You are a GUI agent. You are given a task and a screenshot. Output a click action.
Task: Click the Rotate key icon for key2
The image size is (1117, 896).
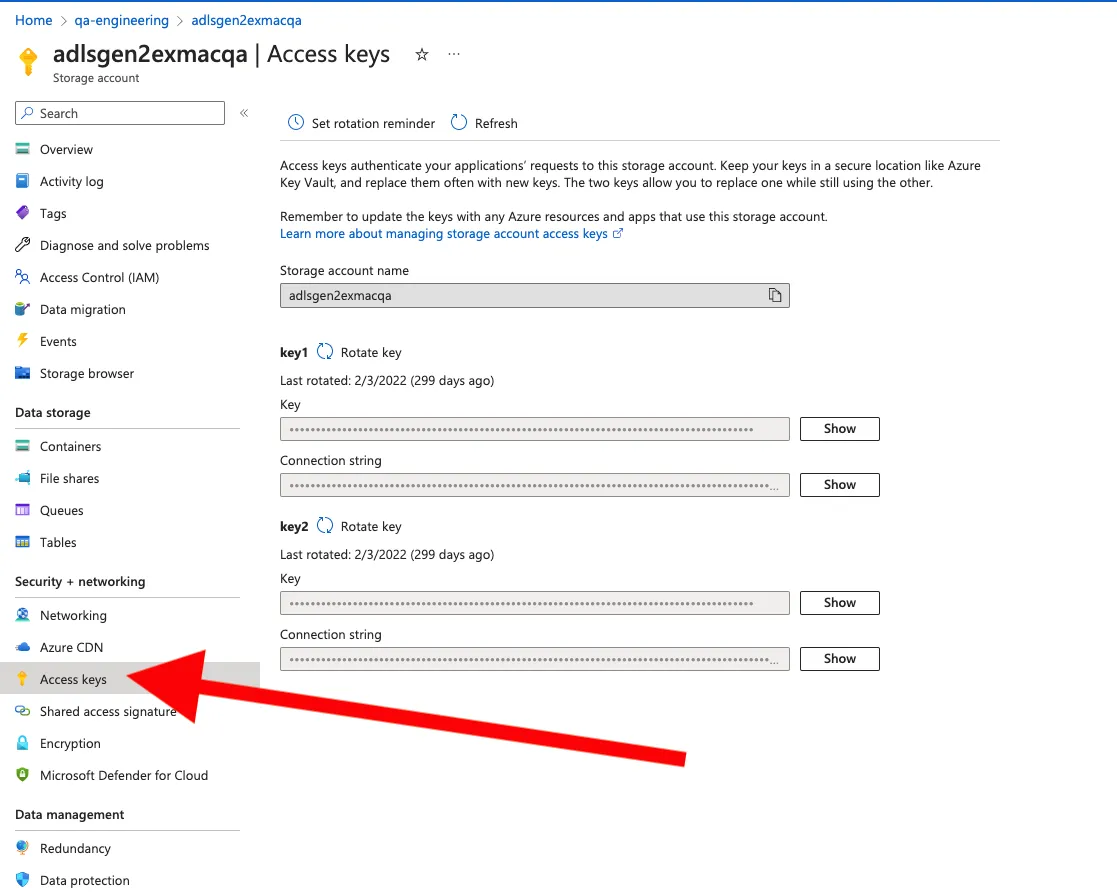pos(325,526)
